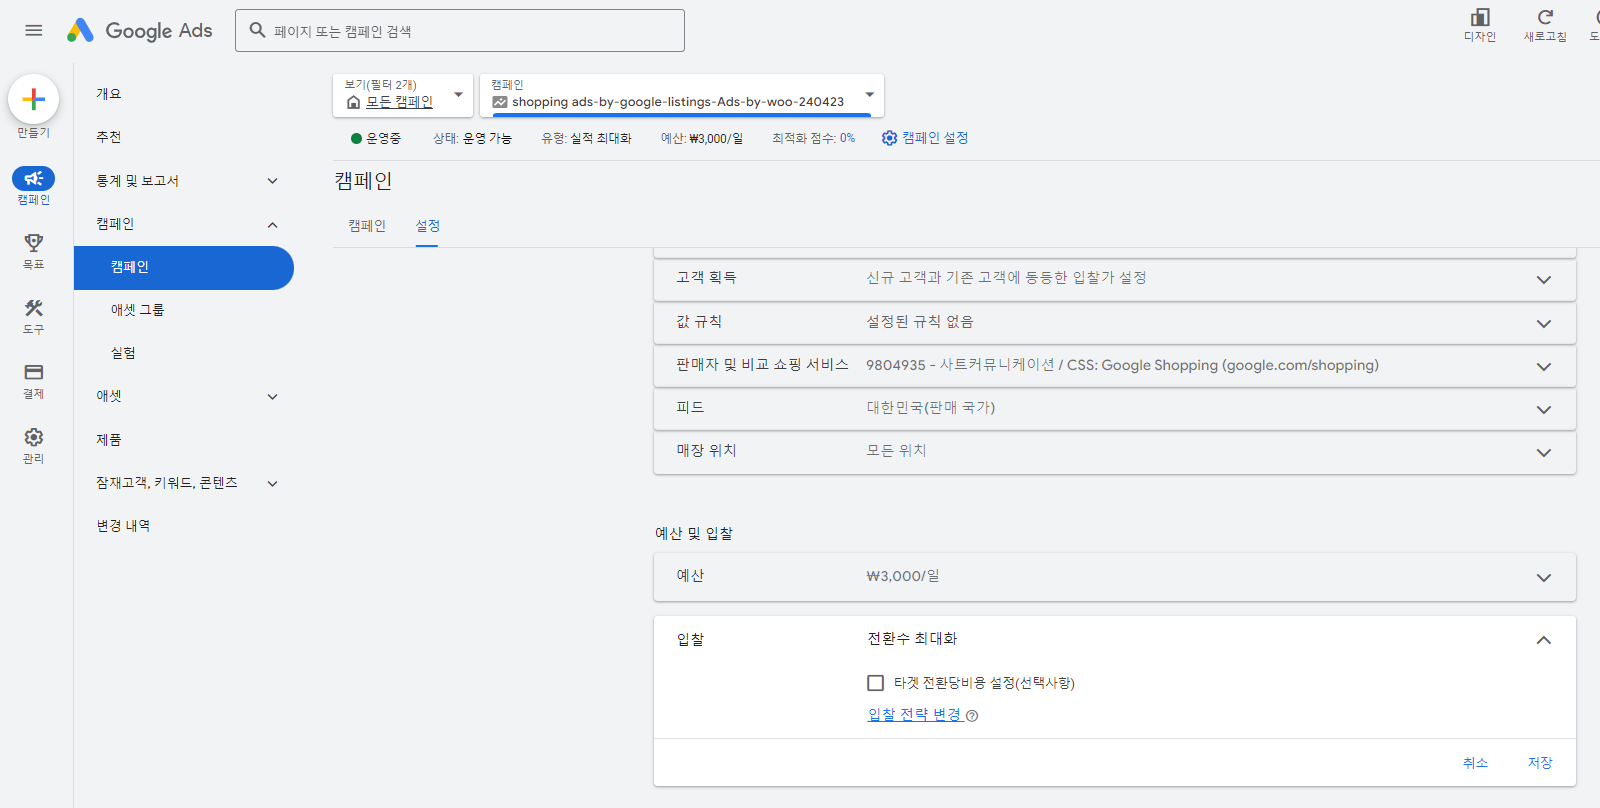Image resolution: width=1600 pixels, height=808 pixels.
Task: Click the search magnifier icon
Action: coord(257,30)
